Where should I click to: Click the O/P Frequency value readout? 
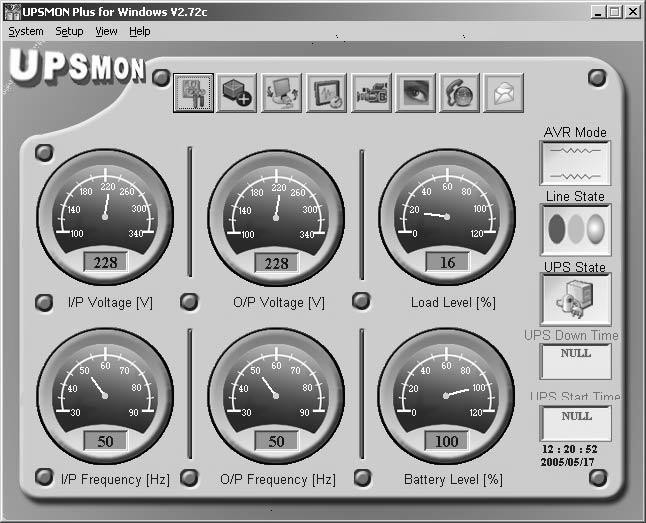(x=276, y=442)
